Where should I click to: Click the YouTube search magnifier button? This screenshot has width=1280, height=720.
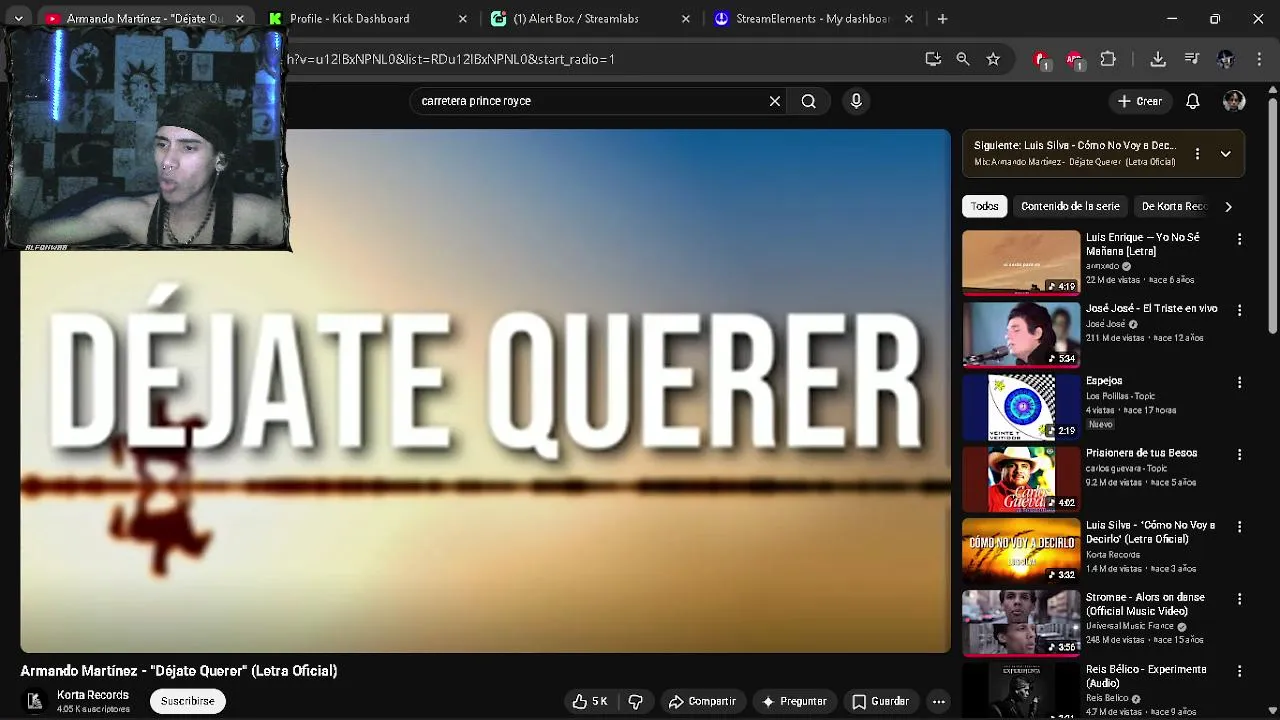click(x=809, y=101)
